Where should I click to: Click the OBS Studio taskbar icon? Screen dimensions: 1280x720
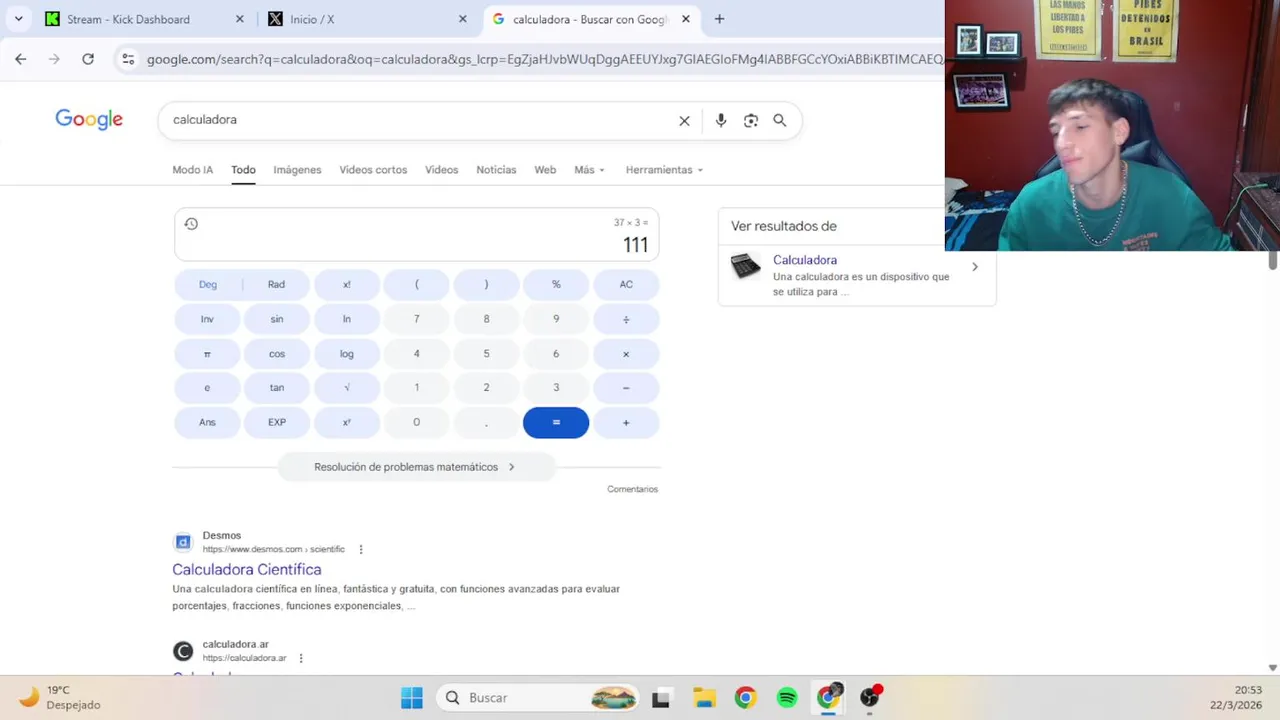click(870, 697)
